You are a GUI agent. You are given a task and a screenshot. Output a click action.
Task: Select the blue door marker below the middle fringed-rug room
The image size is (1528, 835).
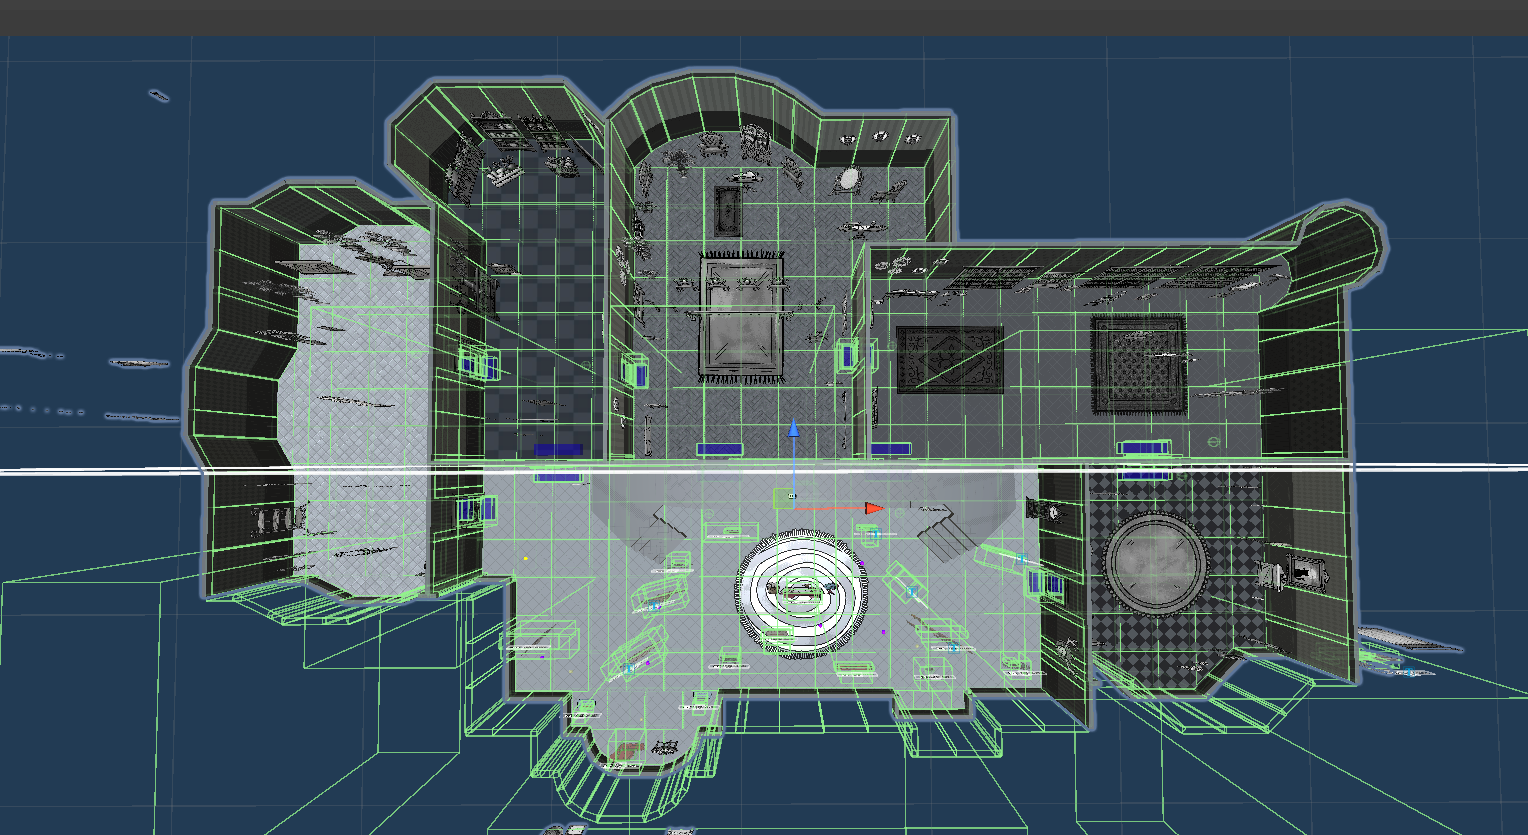click(719, 450)
